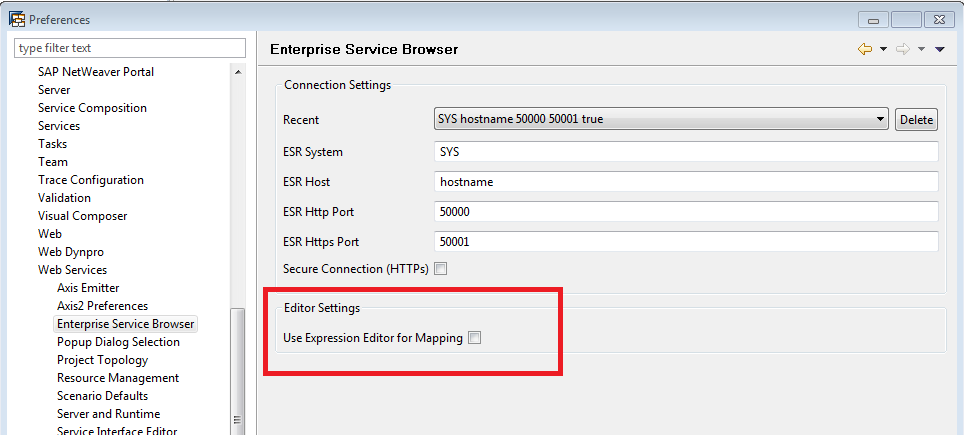Open the back history dropdown arrow
Viewport: 964px width, 435px height.
[x=884, y=50]
